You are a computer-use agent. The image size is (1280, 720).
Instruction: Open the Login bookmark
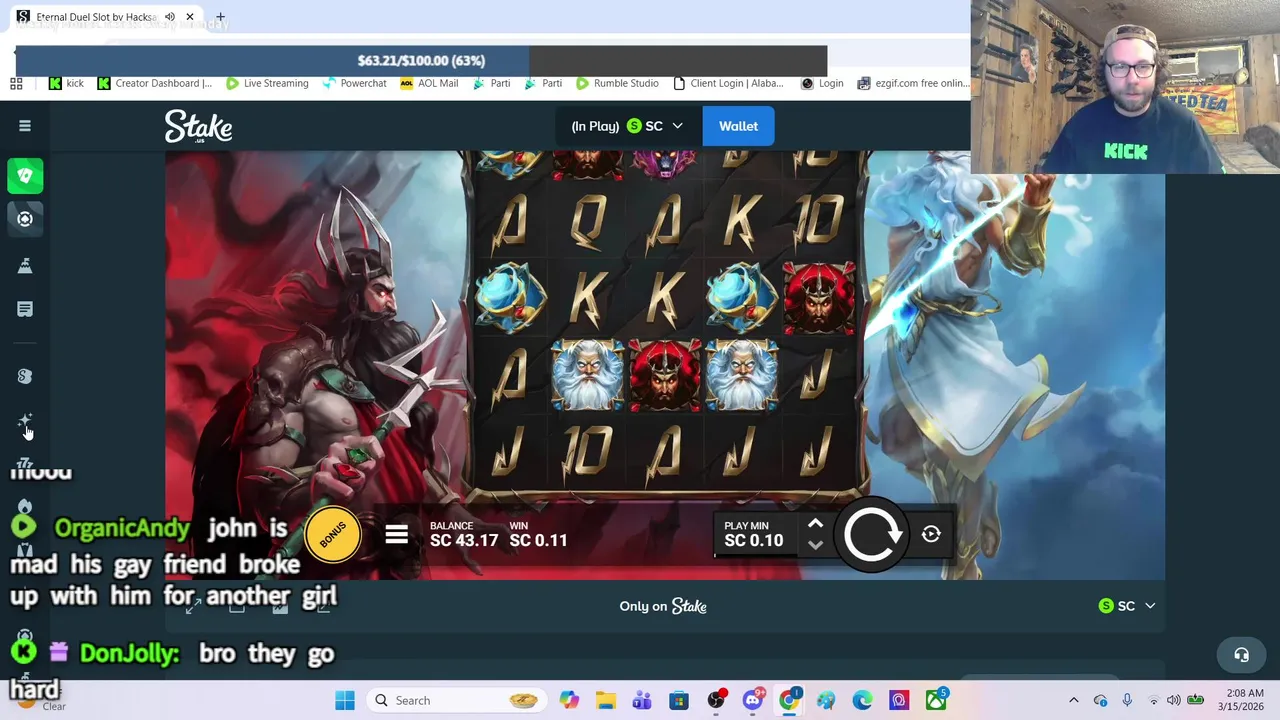pos(822,83)
